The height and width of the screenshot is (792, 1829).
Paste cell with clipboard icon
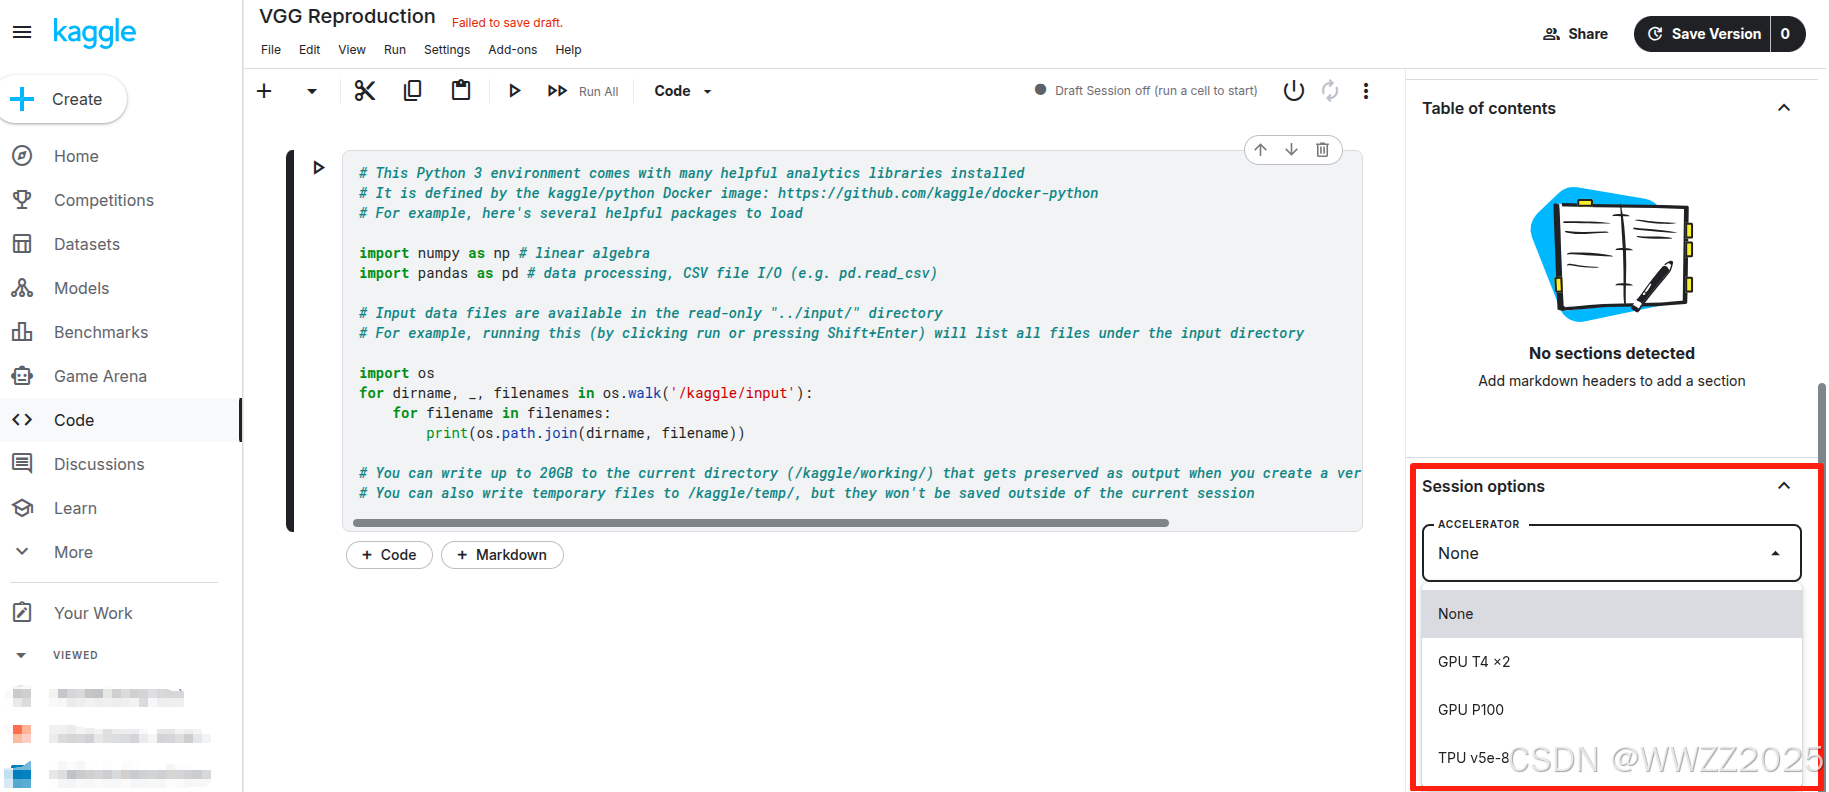[461, 91]
